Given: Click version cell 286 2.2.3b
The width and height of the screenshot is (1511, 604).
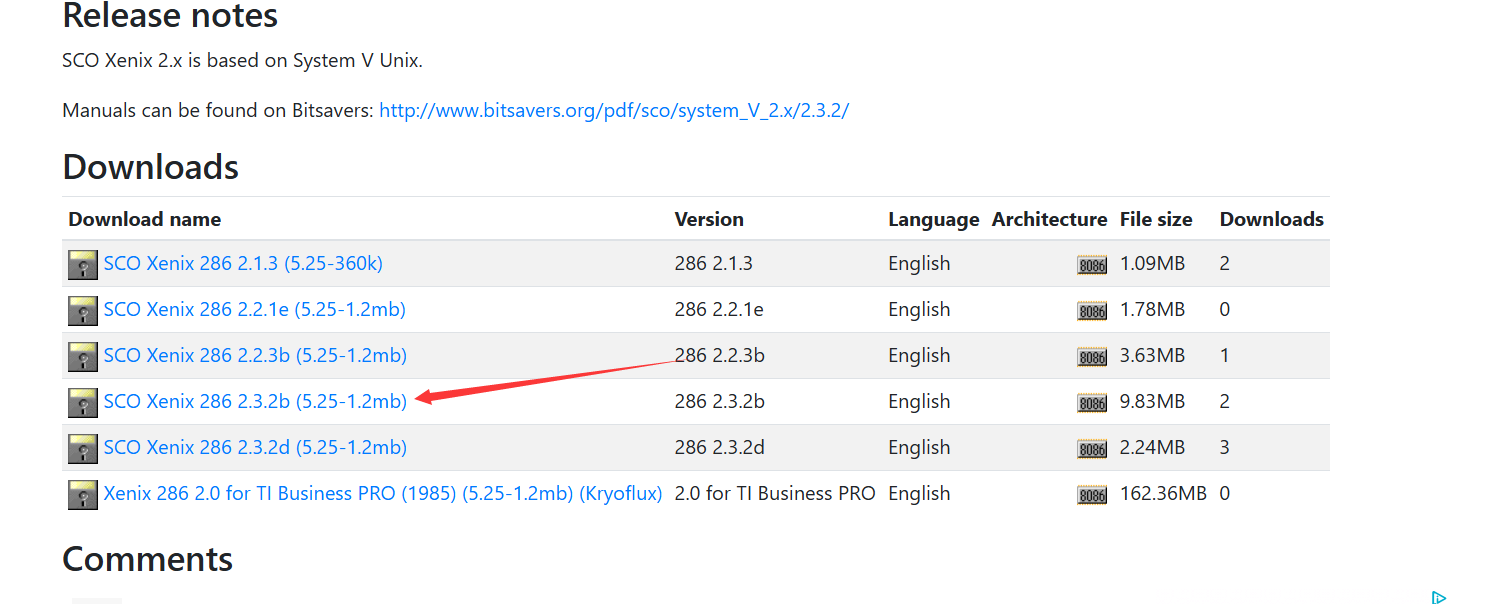Looking at the screenshot, I should tap(720, 356).
